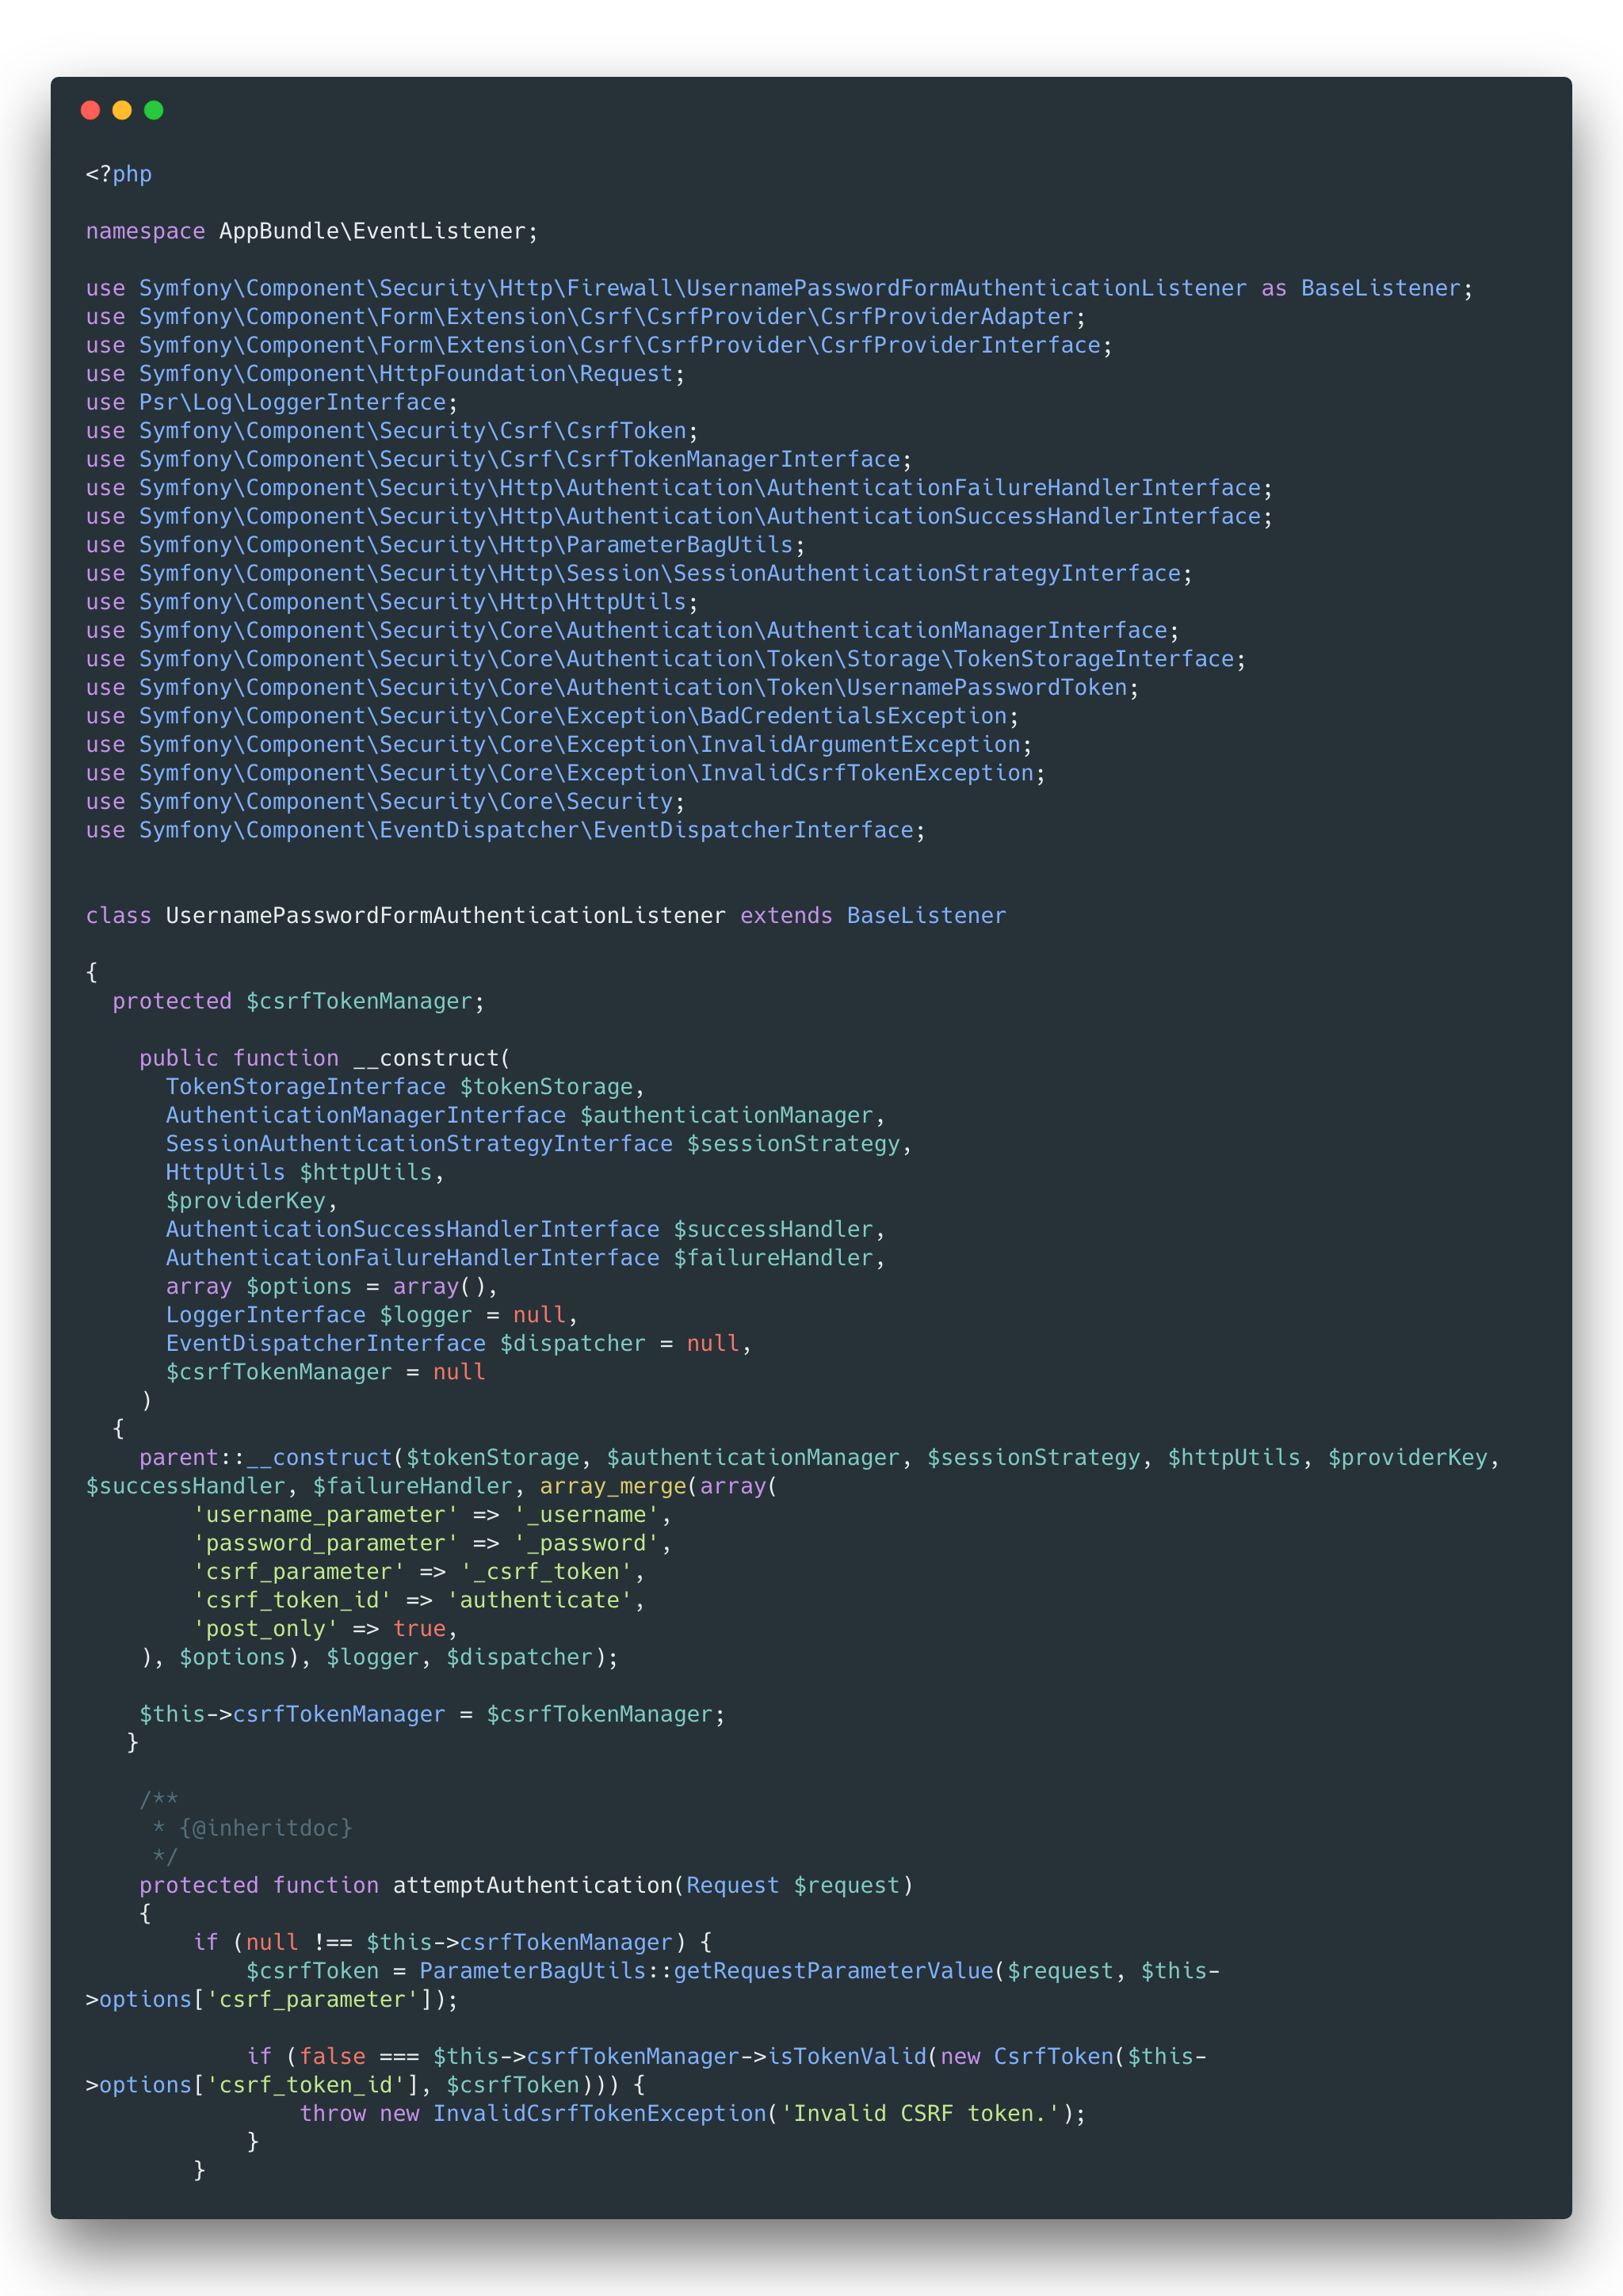Click the CsrfProviderAdapter use statement
Viewport: 1623px width, 2296px height.
click(x=586, y=317)
